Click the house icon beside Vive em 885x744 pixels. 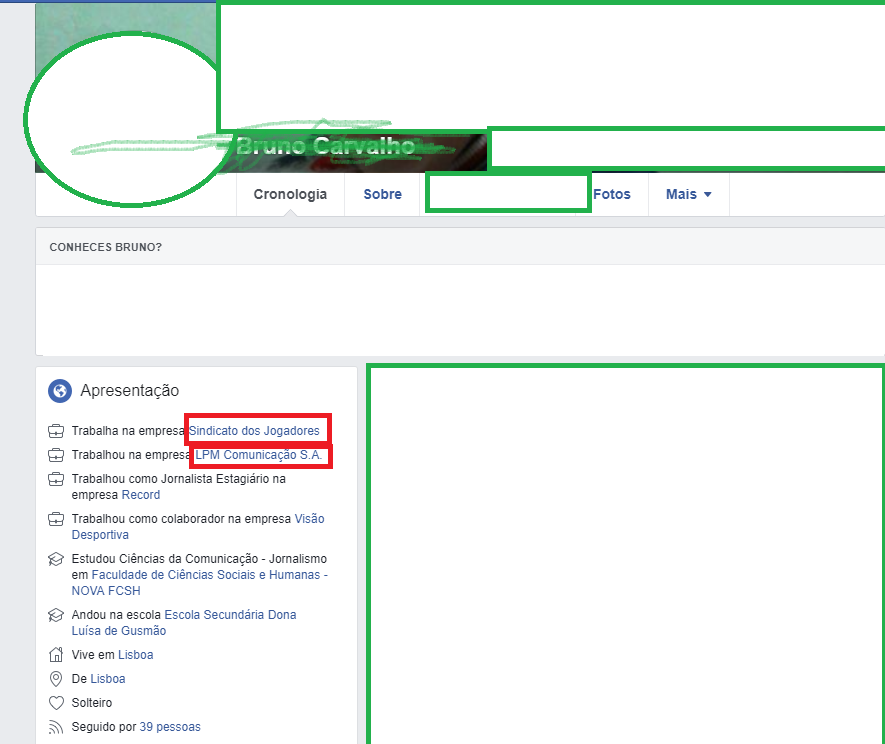coord(56,655)
